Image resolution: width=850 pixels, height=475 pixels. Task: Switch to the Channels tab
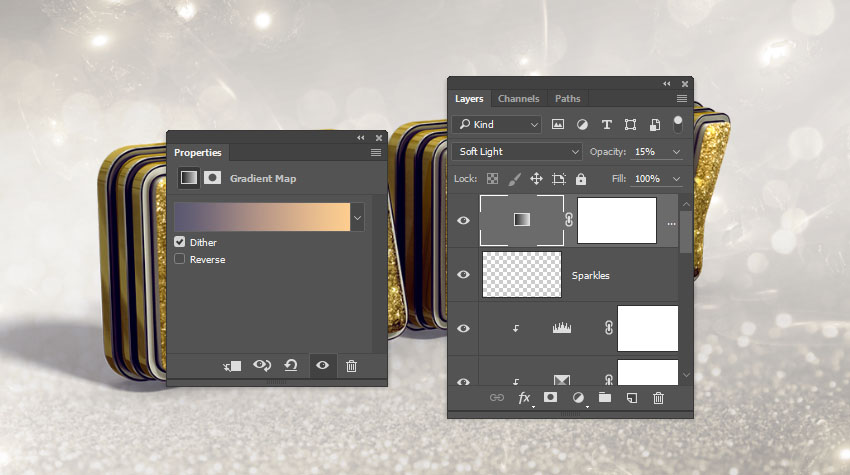[518, 99]
